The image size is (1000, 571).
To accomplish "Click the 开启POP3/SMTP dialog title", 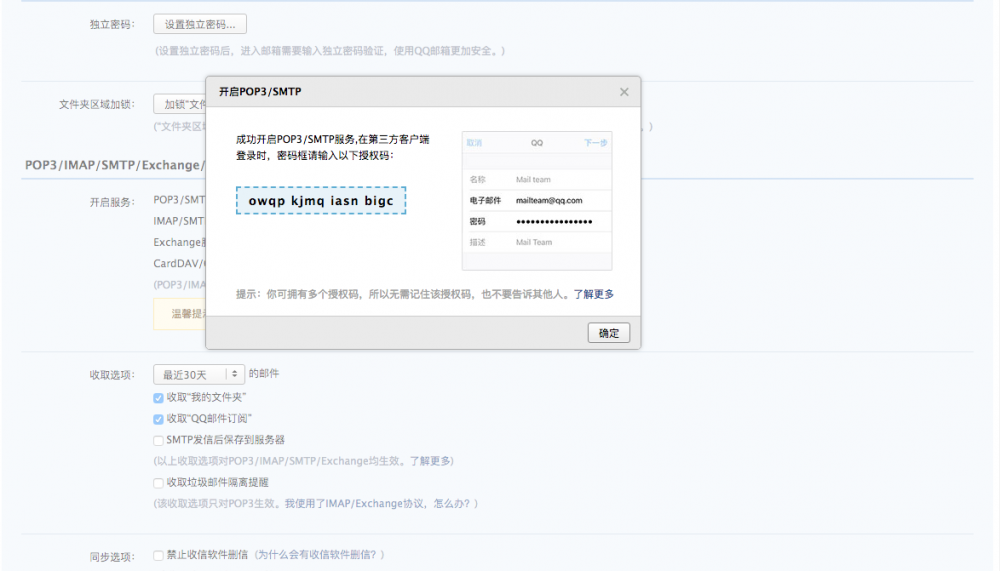I will (x=260, y=92).
